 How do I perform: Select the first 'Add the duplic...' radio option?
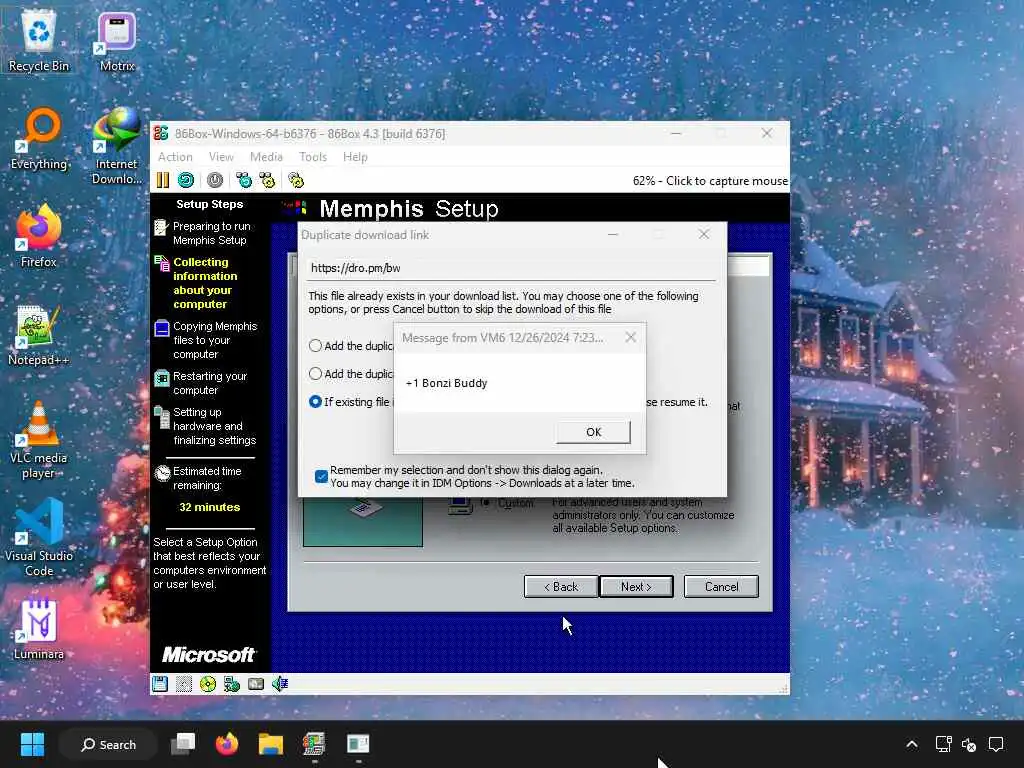tap(315, 345)
